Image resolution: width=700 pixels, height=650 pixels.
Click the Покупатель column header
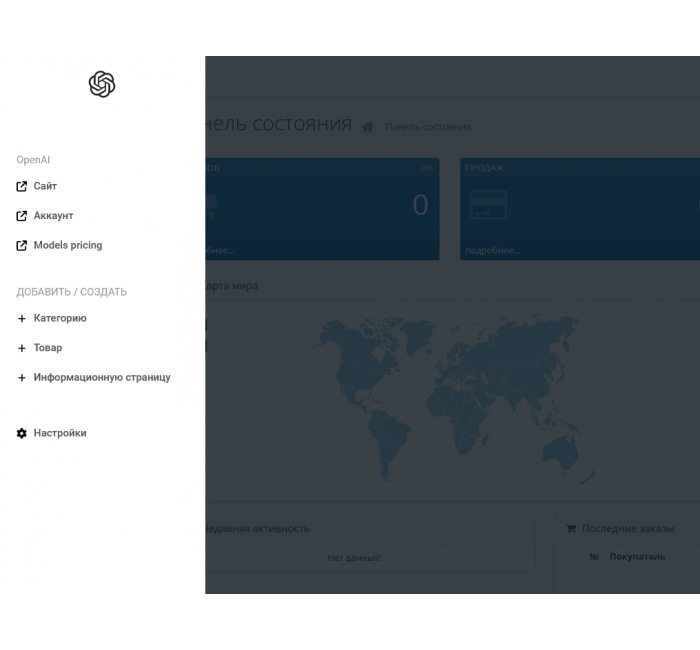[x=637, y=557]
